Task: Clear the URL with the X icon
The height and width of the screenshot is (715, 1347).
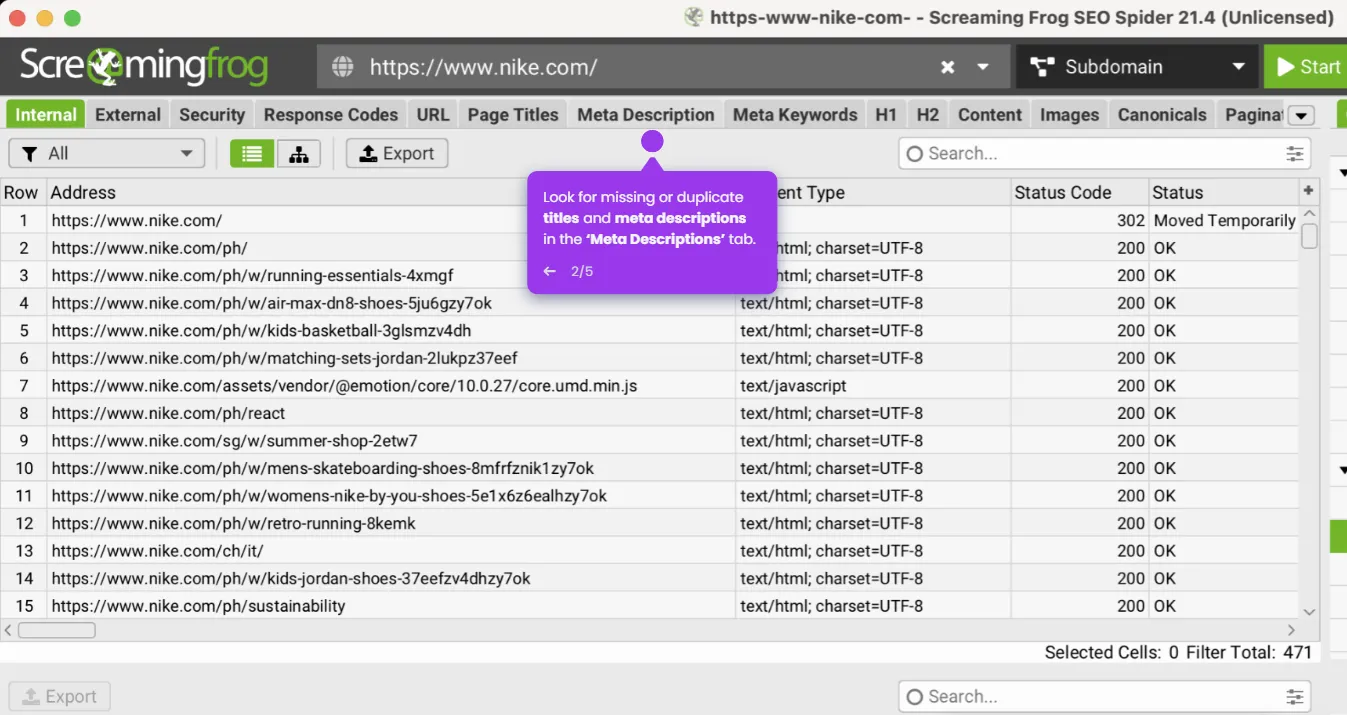Action: coord(947,67)
